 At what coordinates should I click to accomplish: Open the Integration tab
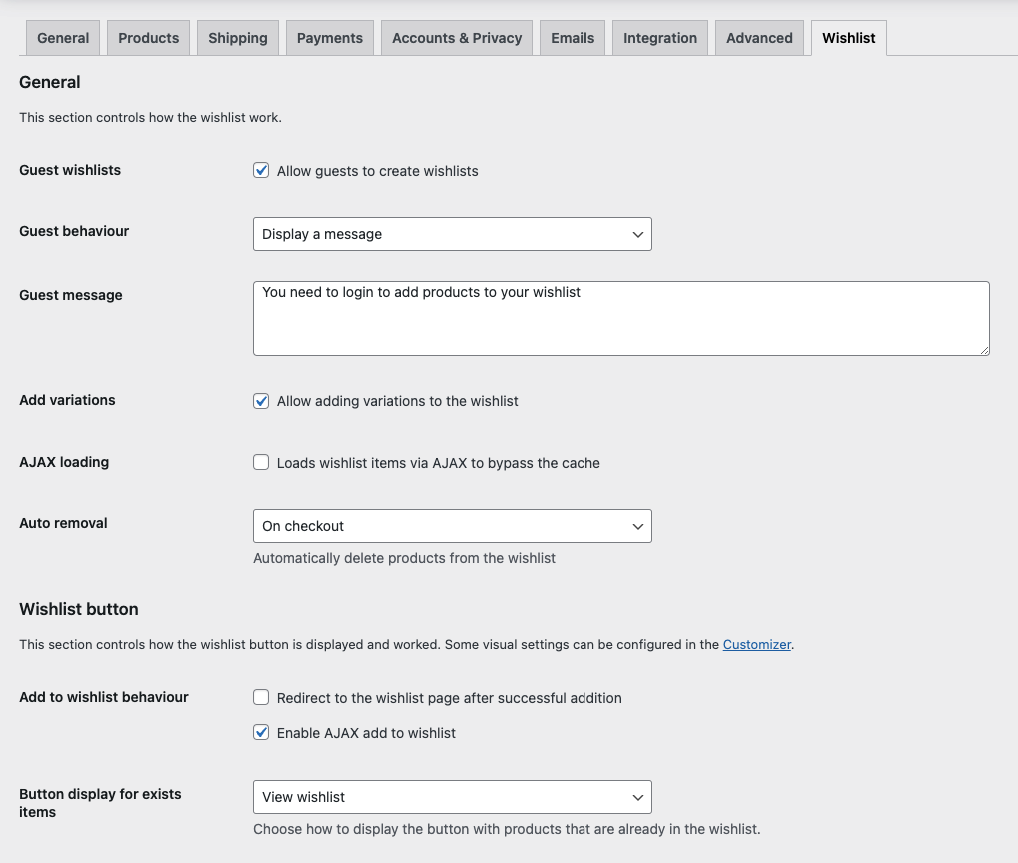660,38
